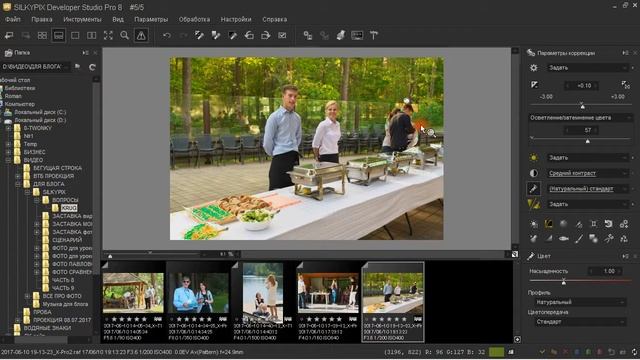Select the СЦЕНАРИЙ folder
Image resolution: width=640 pixels, height=360 pixels.
coord(67,240)
